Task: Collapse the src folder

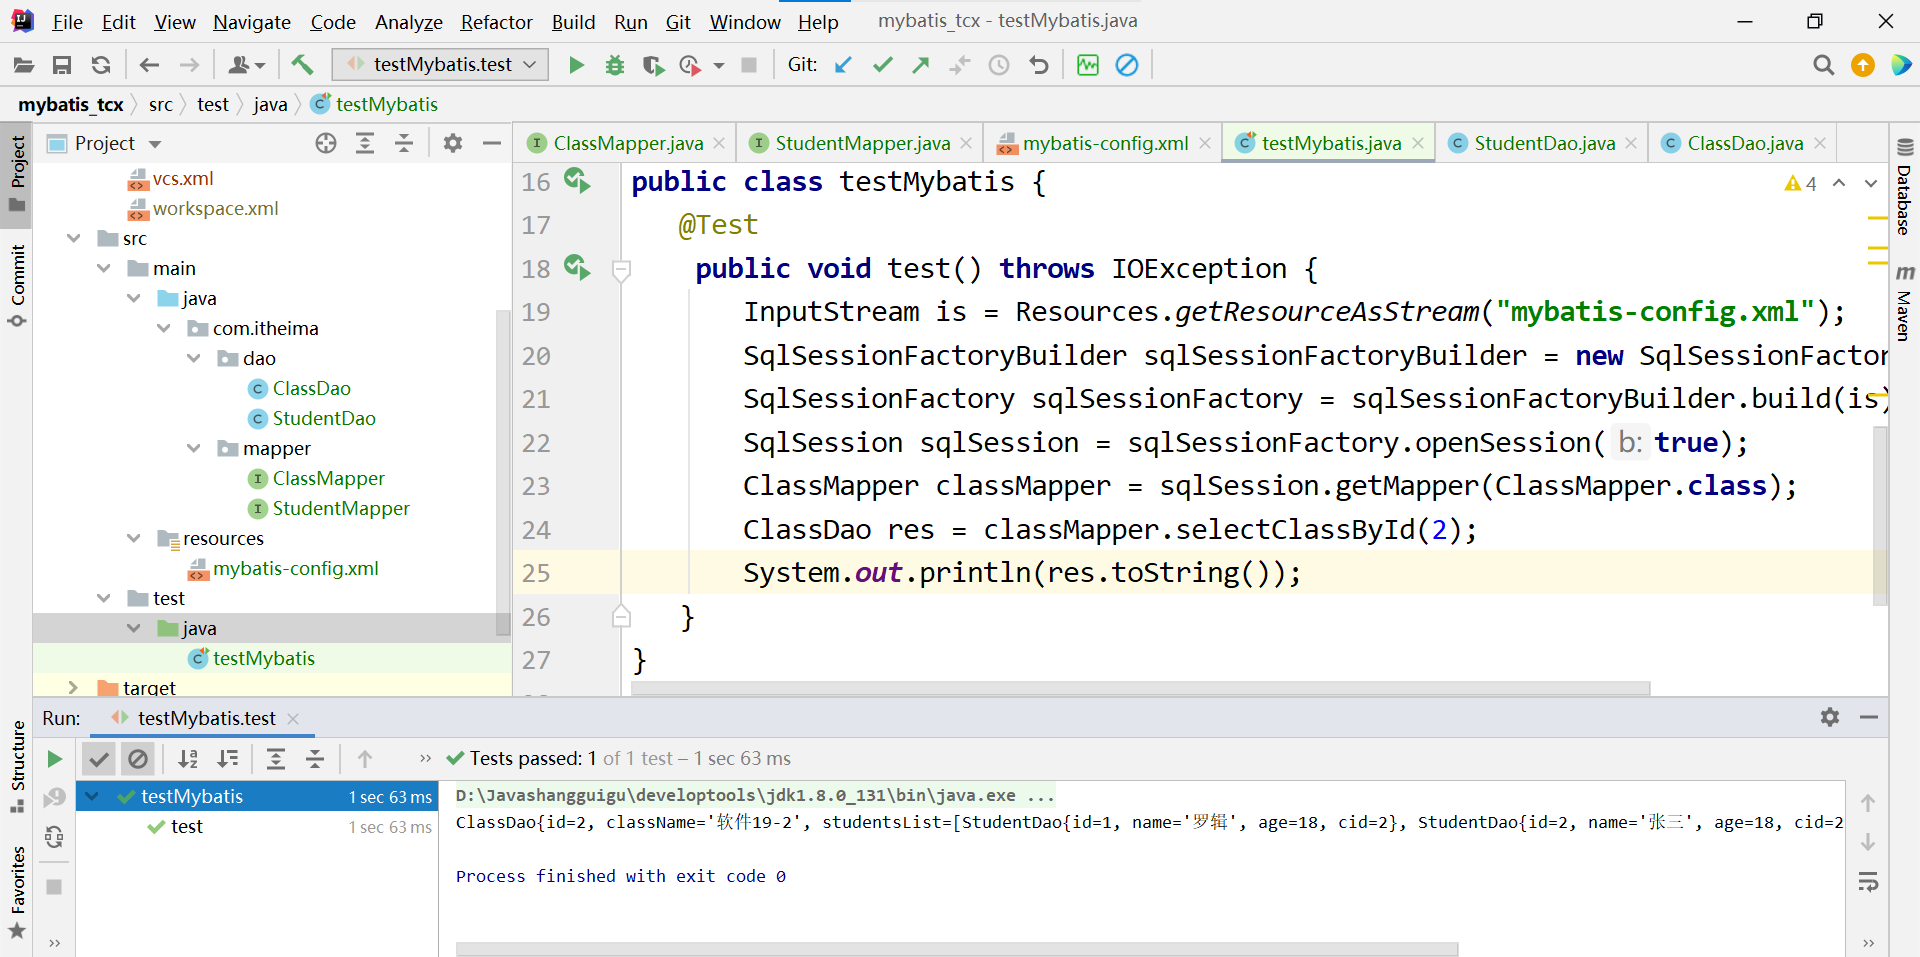Action: (x=74, y=238)
